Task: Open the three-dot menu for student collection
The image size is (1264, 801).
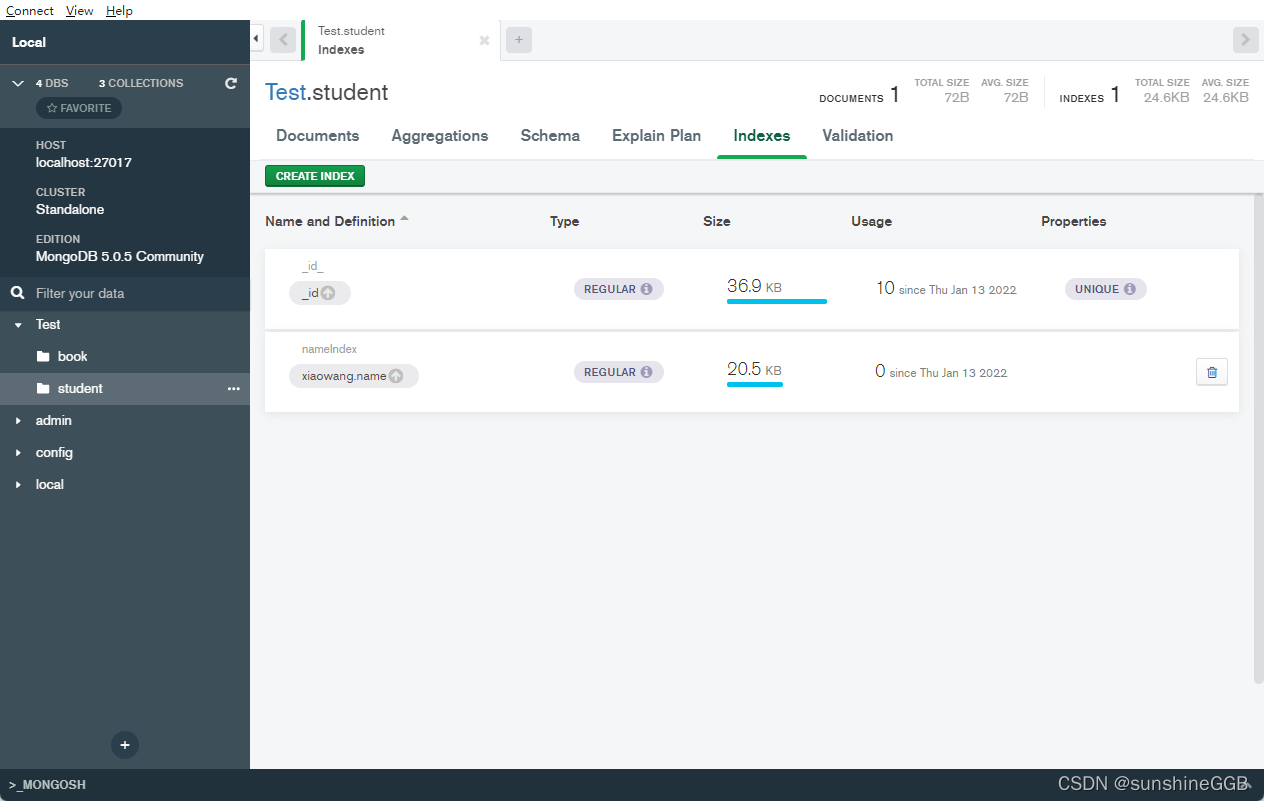Action: (233, 388)
